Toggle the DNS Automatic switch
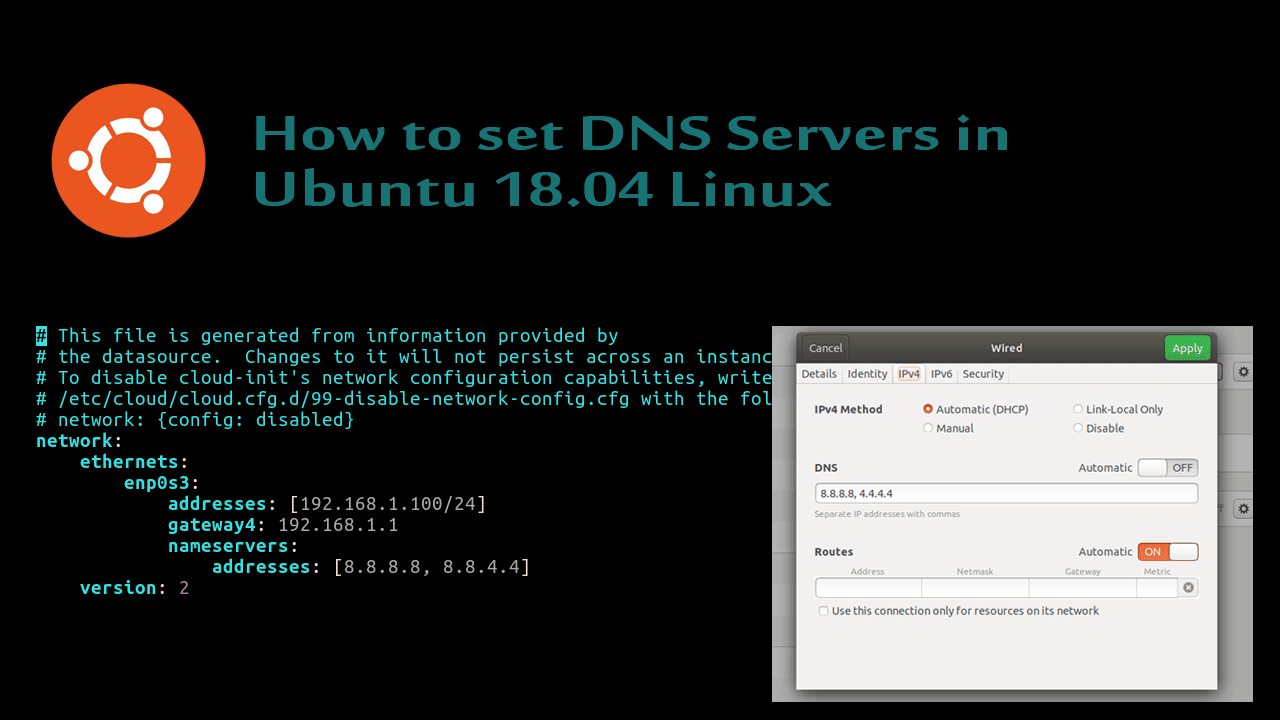 (x=1167, y=468)
